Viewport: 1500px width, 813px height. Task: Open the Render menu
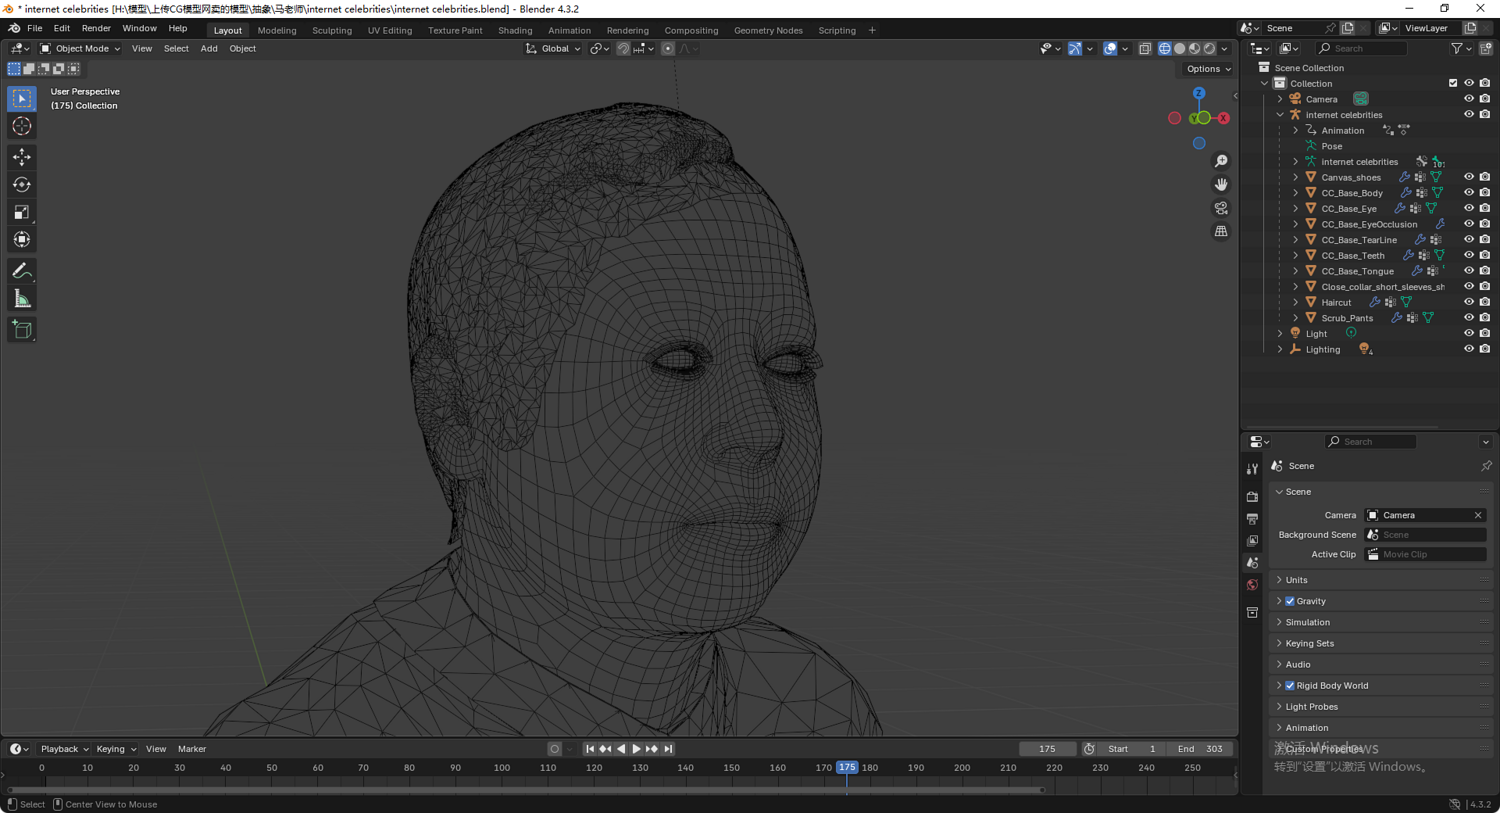pyautogui.click(x=96, y=29)
